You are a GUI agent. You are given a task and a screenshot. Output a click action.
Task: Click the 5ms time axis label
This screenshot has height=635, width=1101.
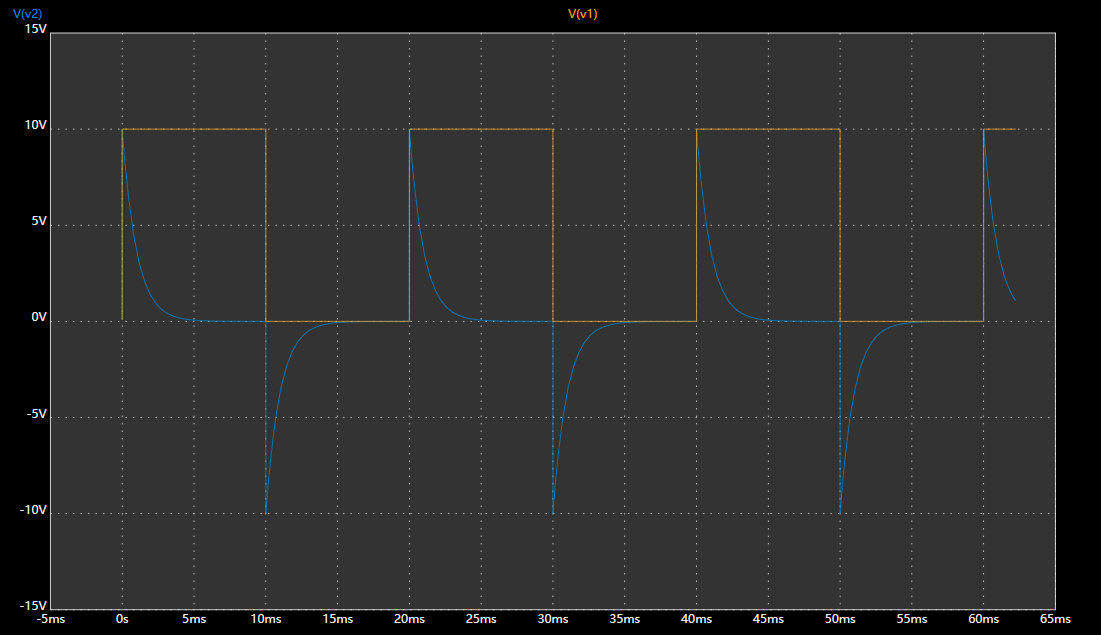tap(194, 620)
